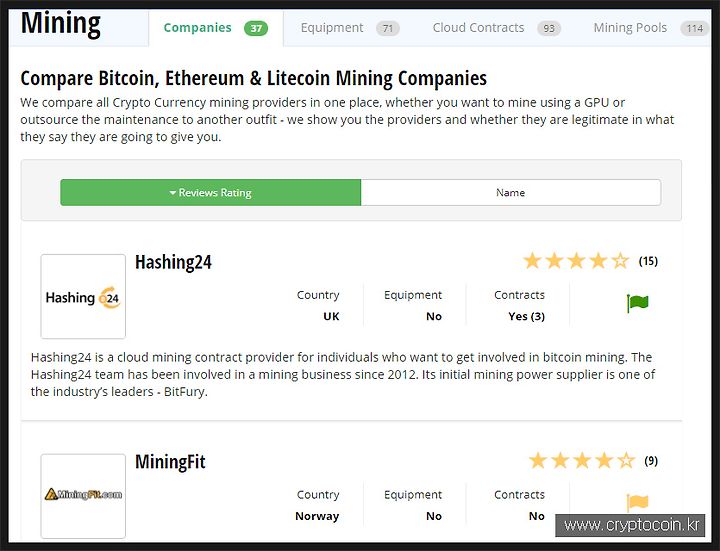Click the MiningFit star rating
The width and height of the screenshot is (720, 551).
tap(581, 461)
